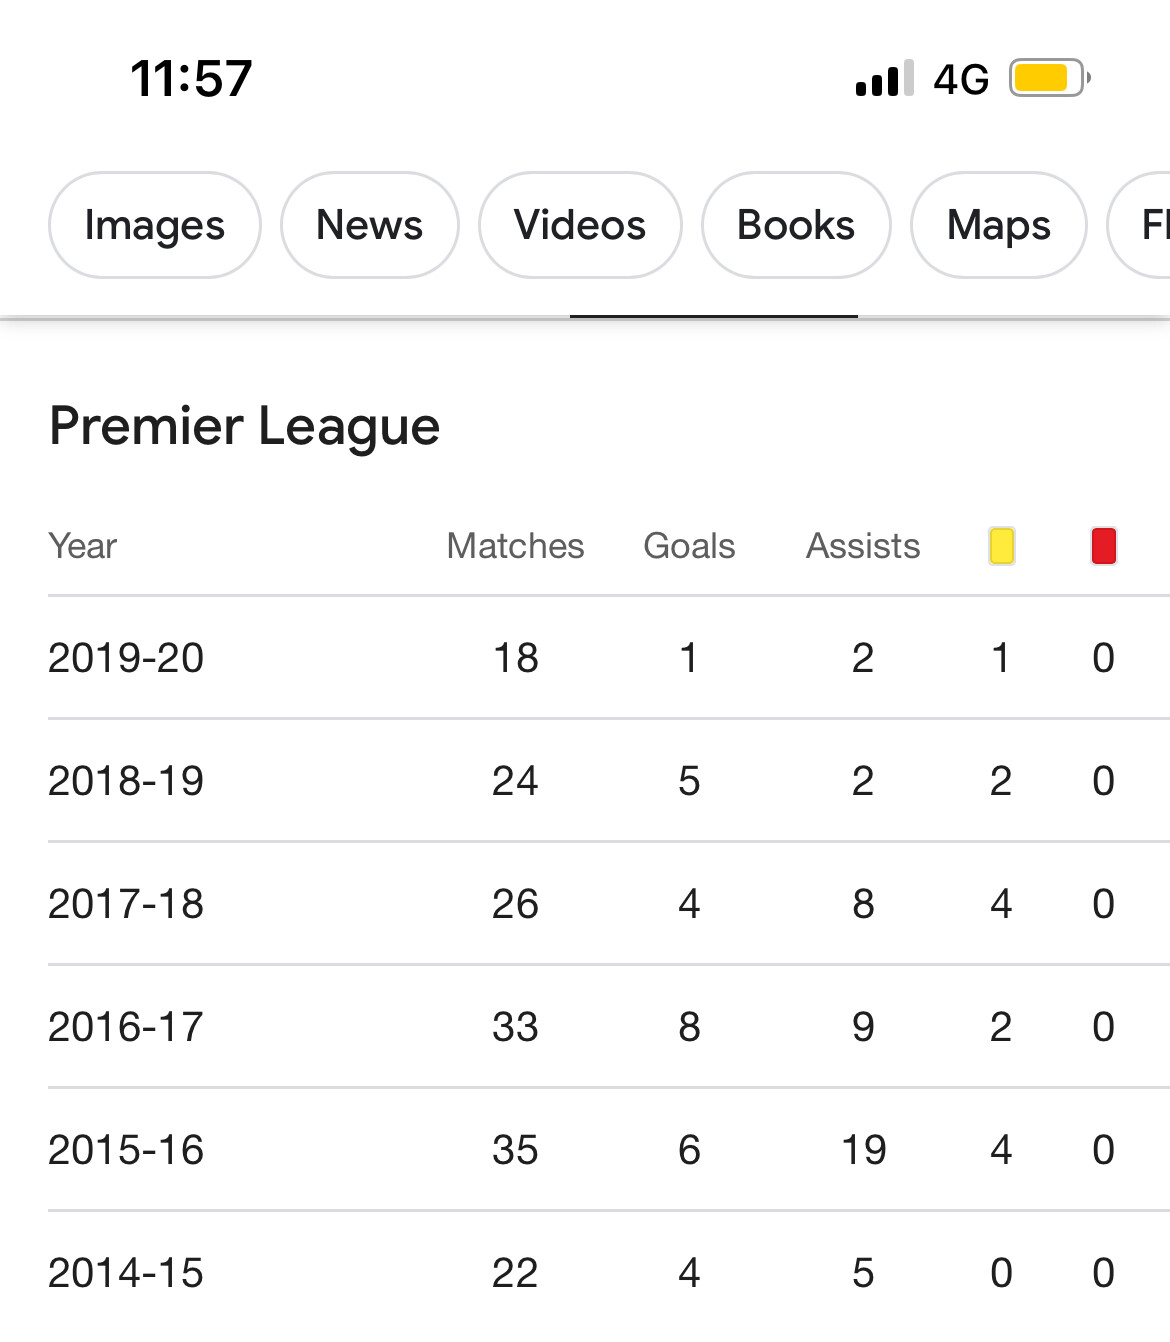
Task: Tap the red card column icon
Action: (1103, 546)
